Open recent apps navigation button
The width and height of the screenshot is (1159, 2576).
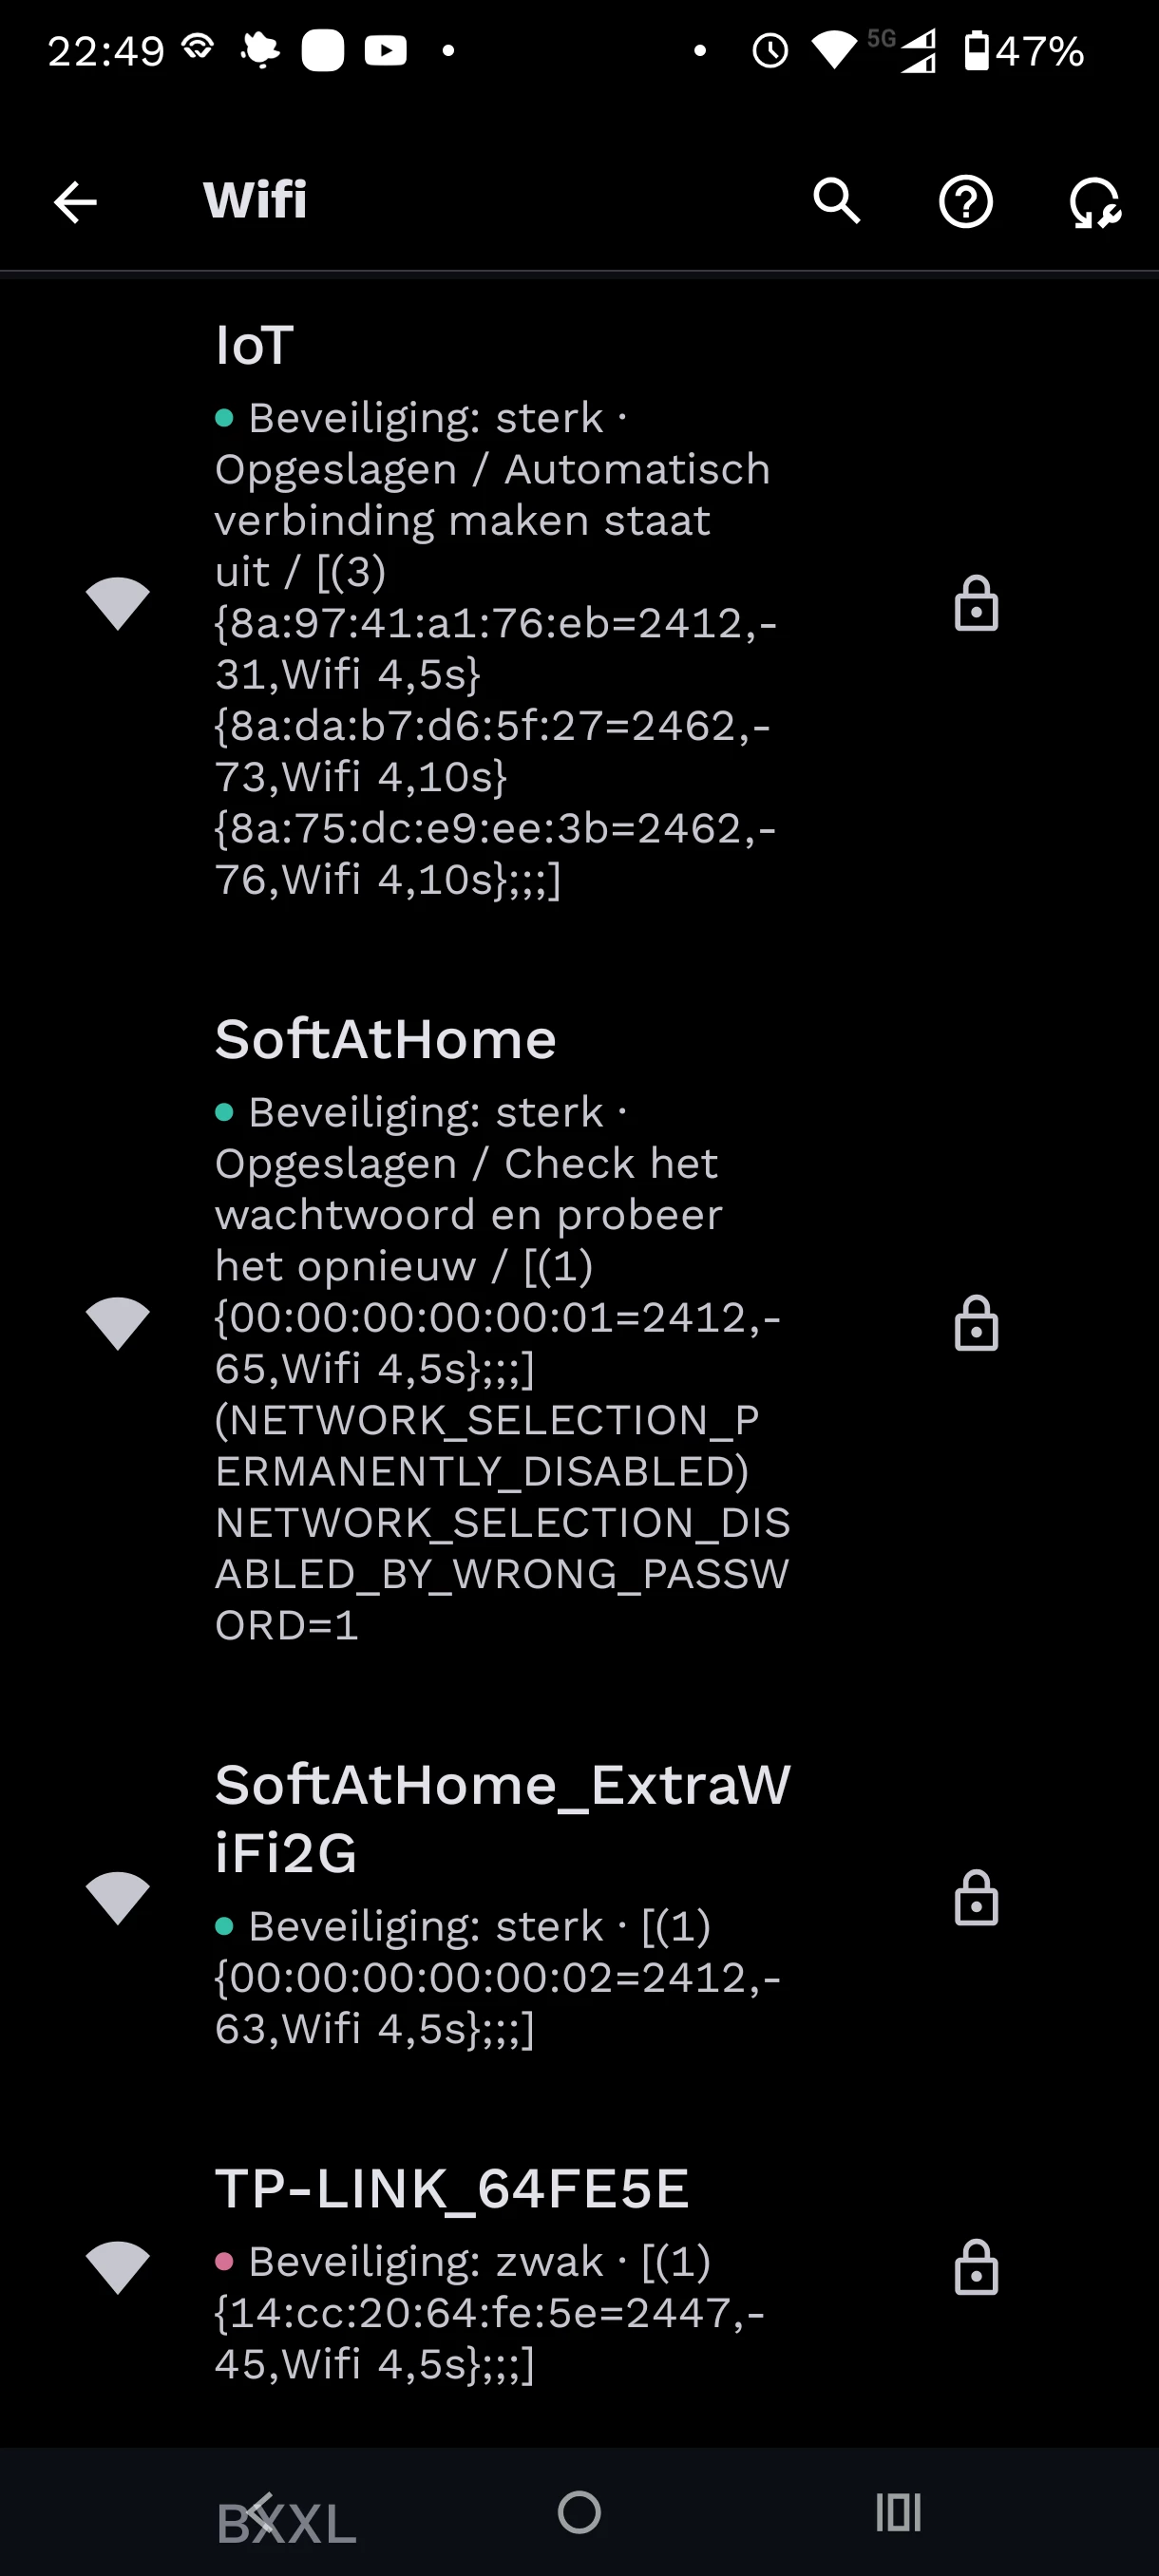tap(897, 2511)
